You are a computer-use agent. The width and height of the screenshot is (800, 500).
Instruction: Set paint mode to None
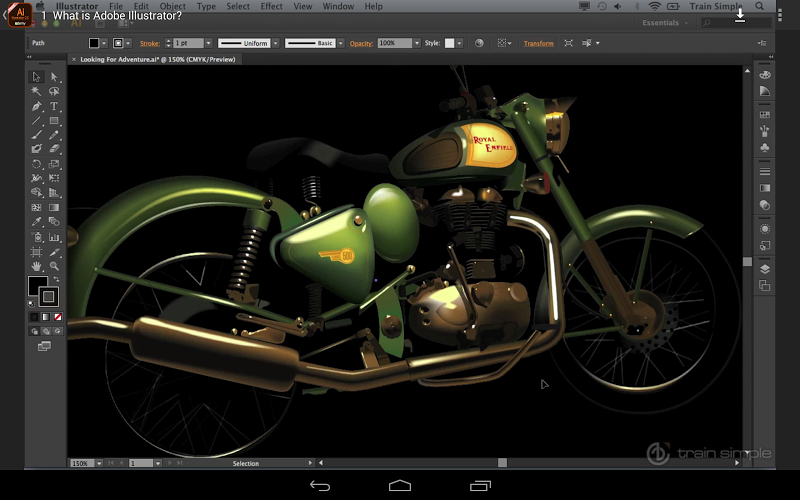[x=57, y=317]
